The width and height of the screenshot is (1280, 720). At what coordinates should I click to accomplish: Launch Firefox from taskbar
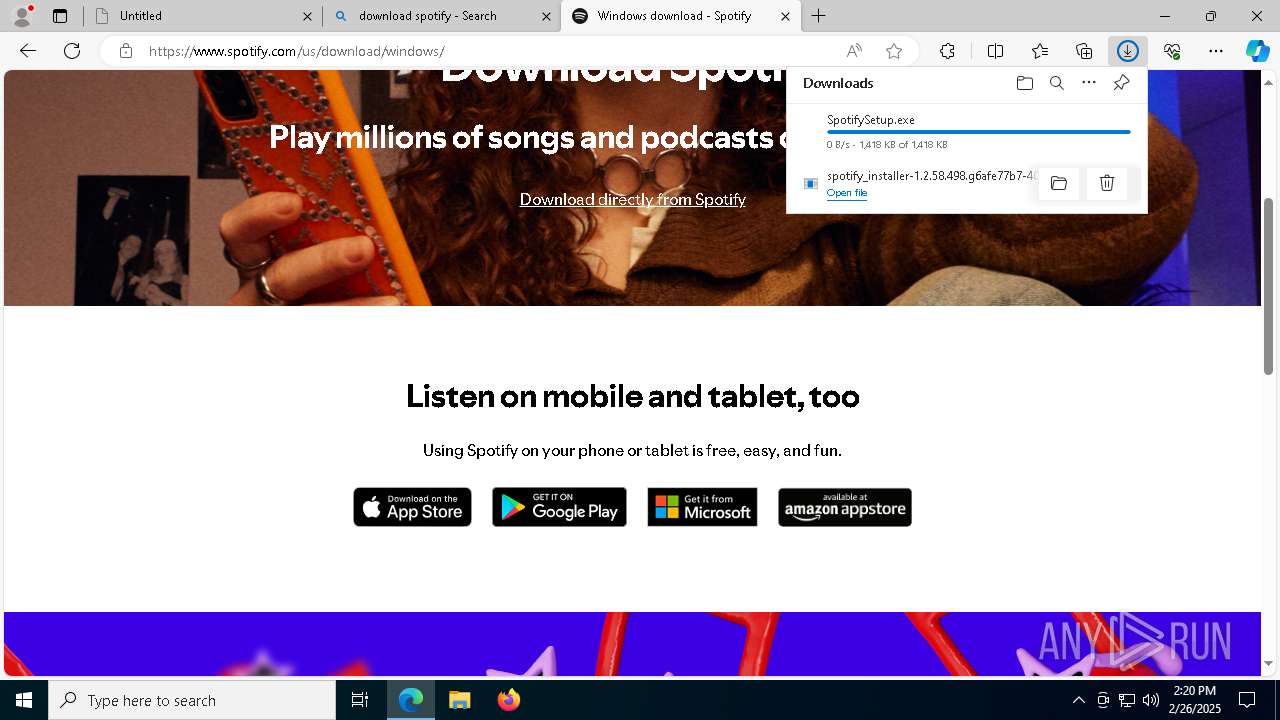pyautogui.click(x=509, y=700)
